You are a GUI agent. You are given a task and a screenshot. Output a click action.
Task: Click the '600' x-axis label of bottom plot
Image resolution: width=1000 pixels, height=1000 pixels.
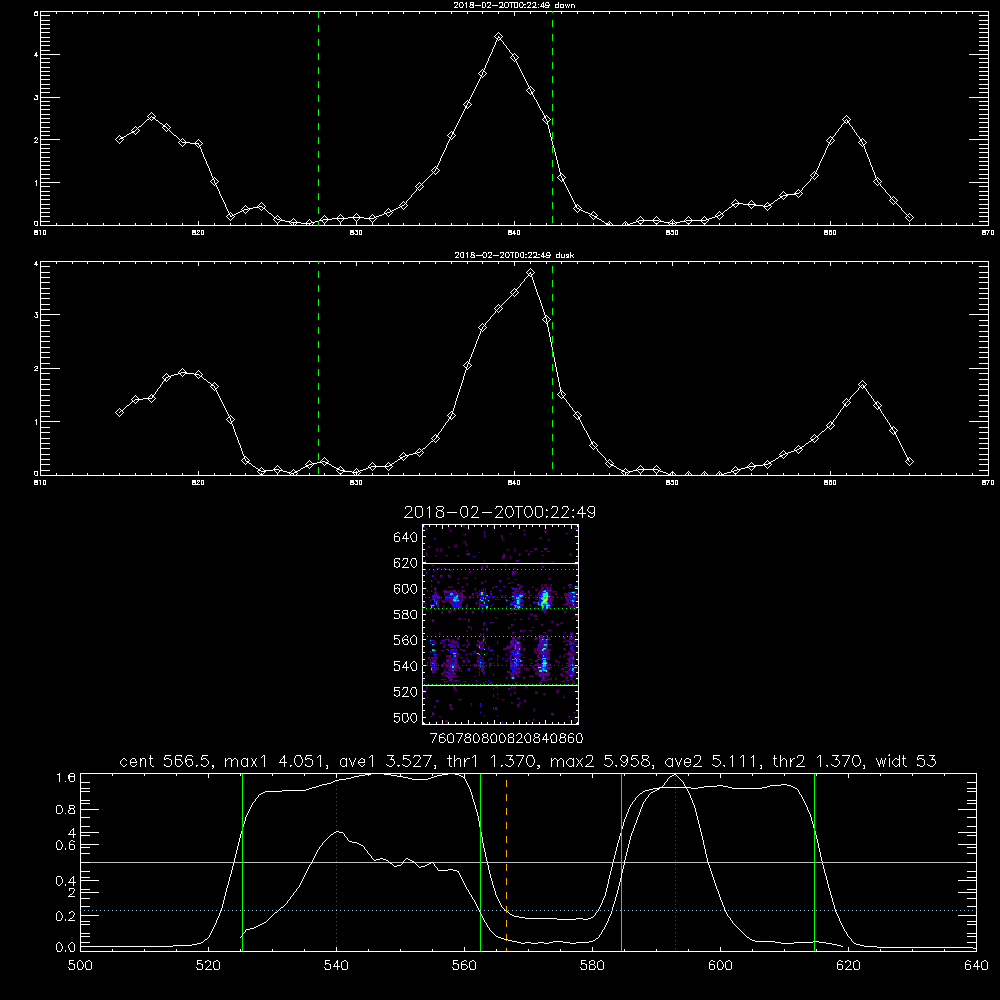pos(721,966)
